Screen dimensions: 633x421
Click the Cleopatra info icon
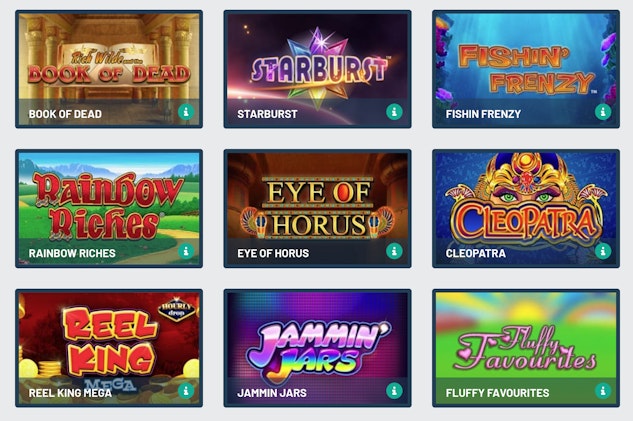click(x=603, y=251)
